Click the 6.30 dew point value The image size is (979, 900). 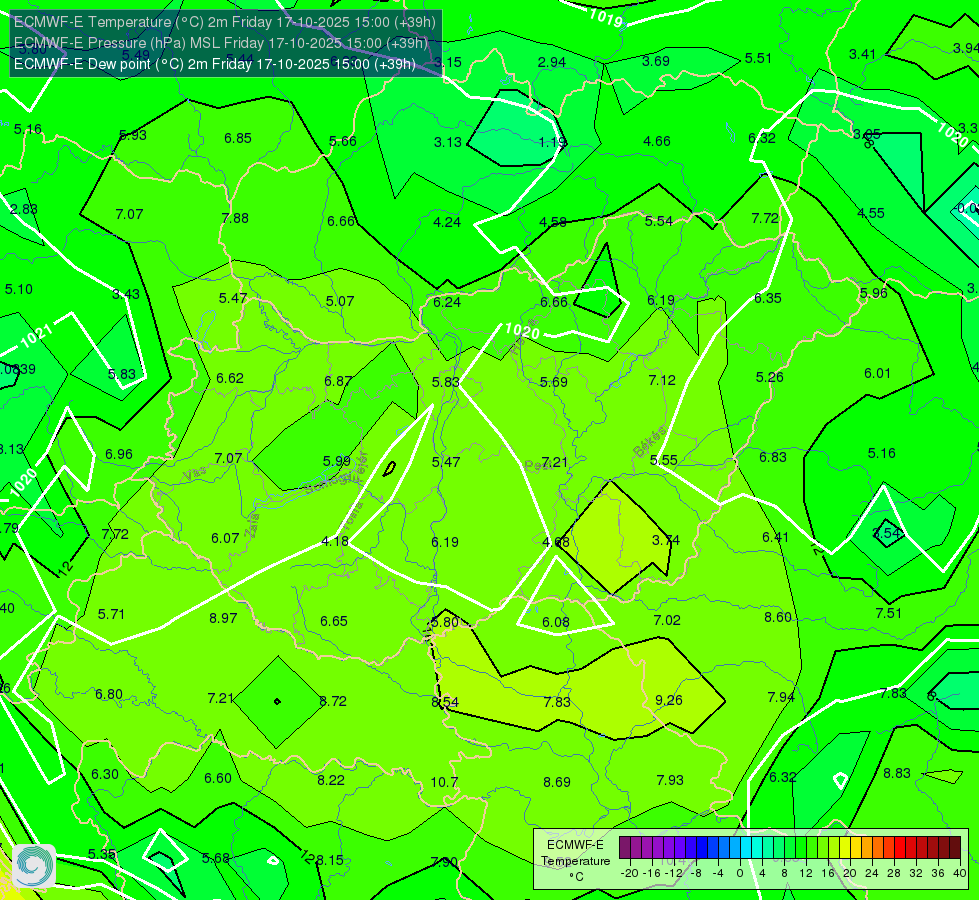coord(105,774)
